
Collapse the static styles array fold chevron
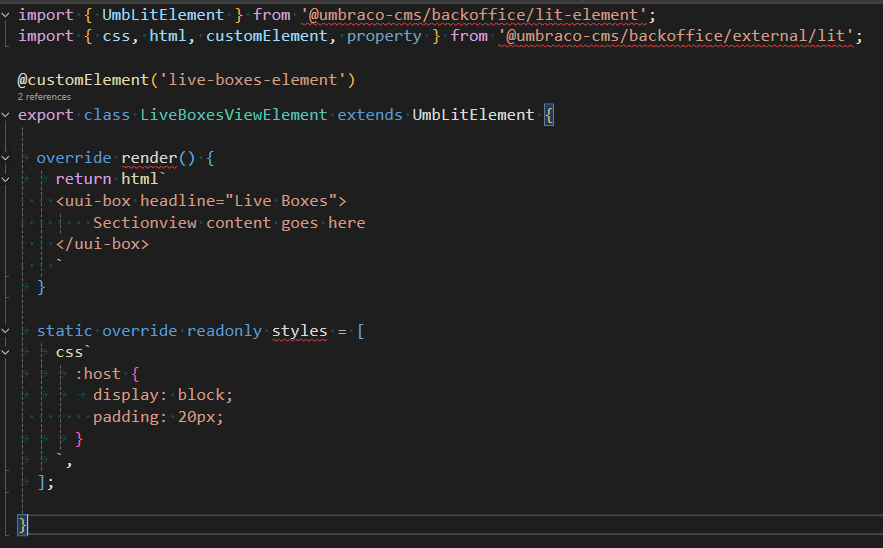point(6,331)
